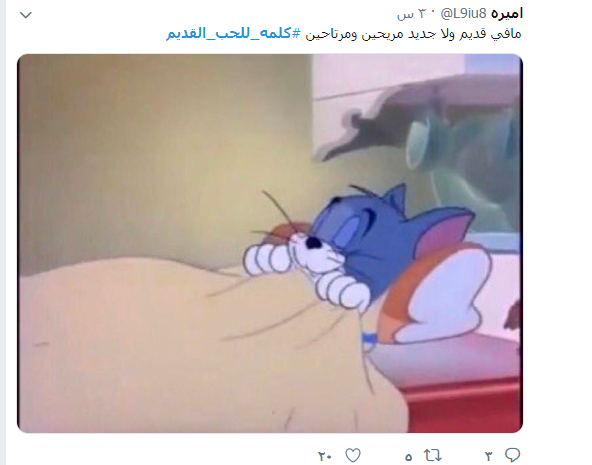592x465 pixels.
Task: Click the blurred window in the picture
Action: pyautogui.click(x=417, y=143)
